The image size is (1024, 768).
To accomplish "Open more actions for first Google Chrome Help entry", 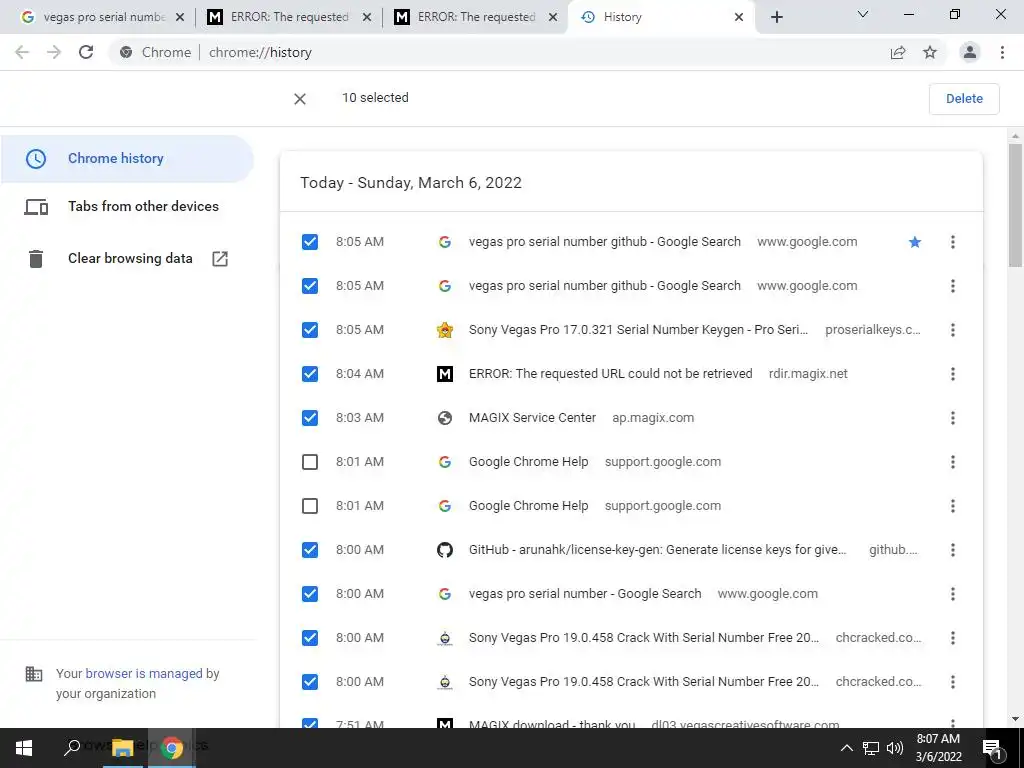I will (953, 462).
